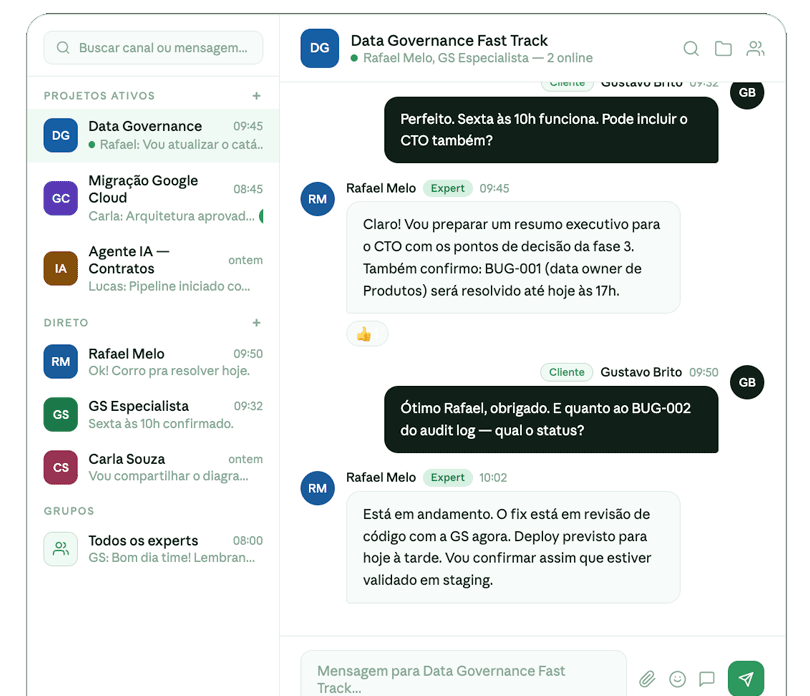This screenshot has width=810, height=696.
Task: Click the DIRETO section header
Action: (x=66, y=322)
